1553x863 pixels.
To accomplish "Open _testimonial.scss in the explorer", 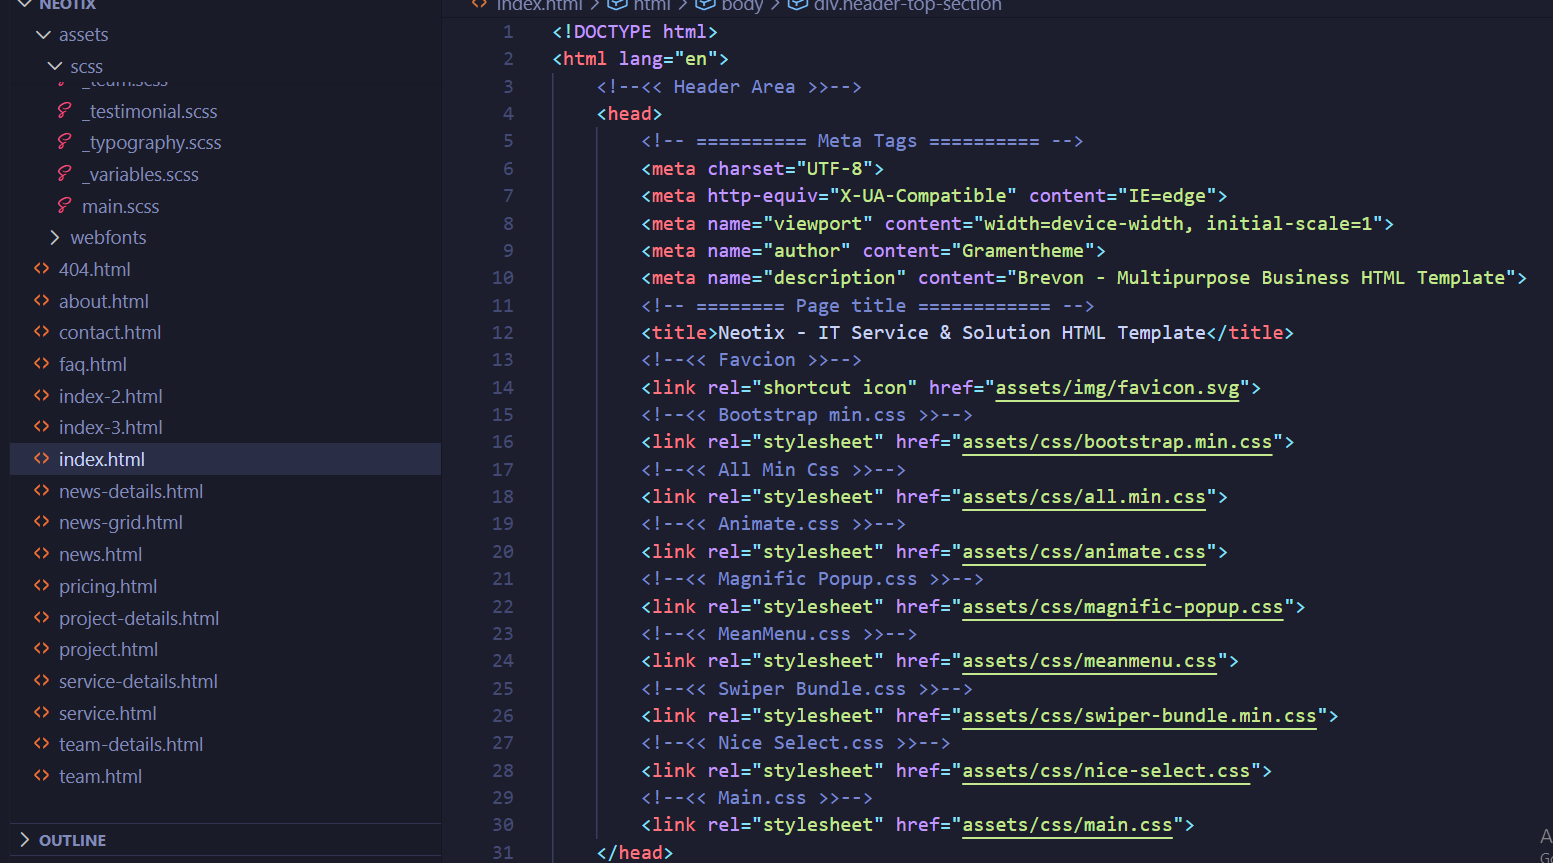I will [150, 111].
